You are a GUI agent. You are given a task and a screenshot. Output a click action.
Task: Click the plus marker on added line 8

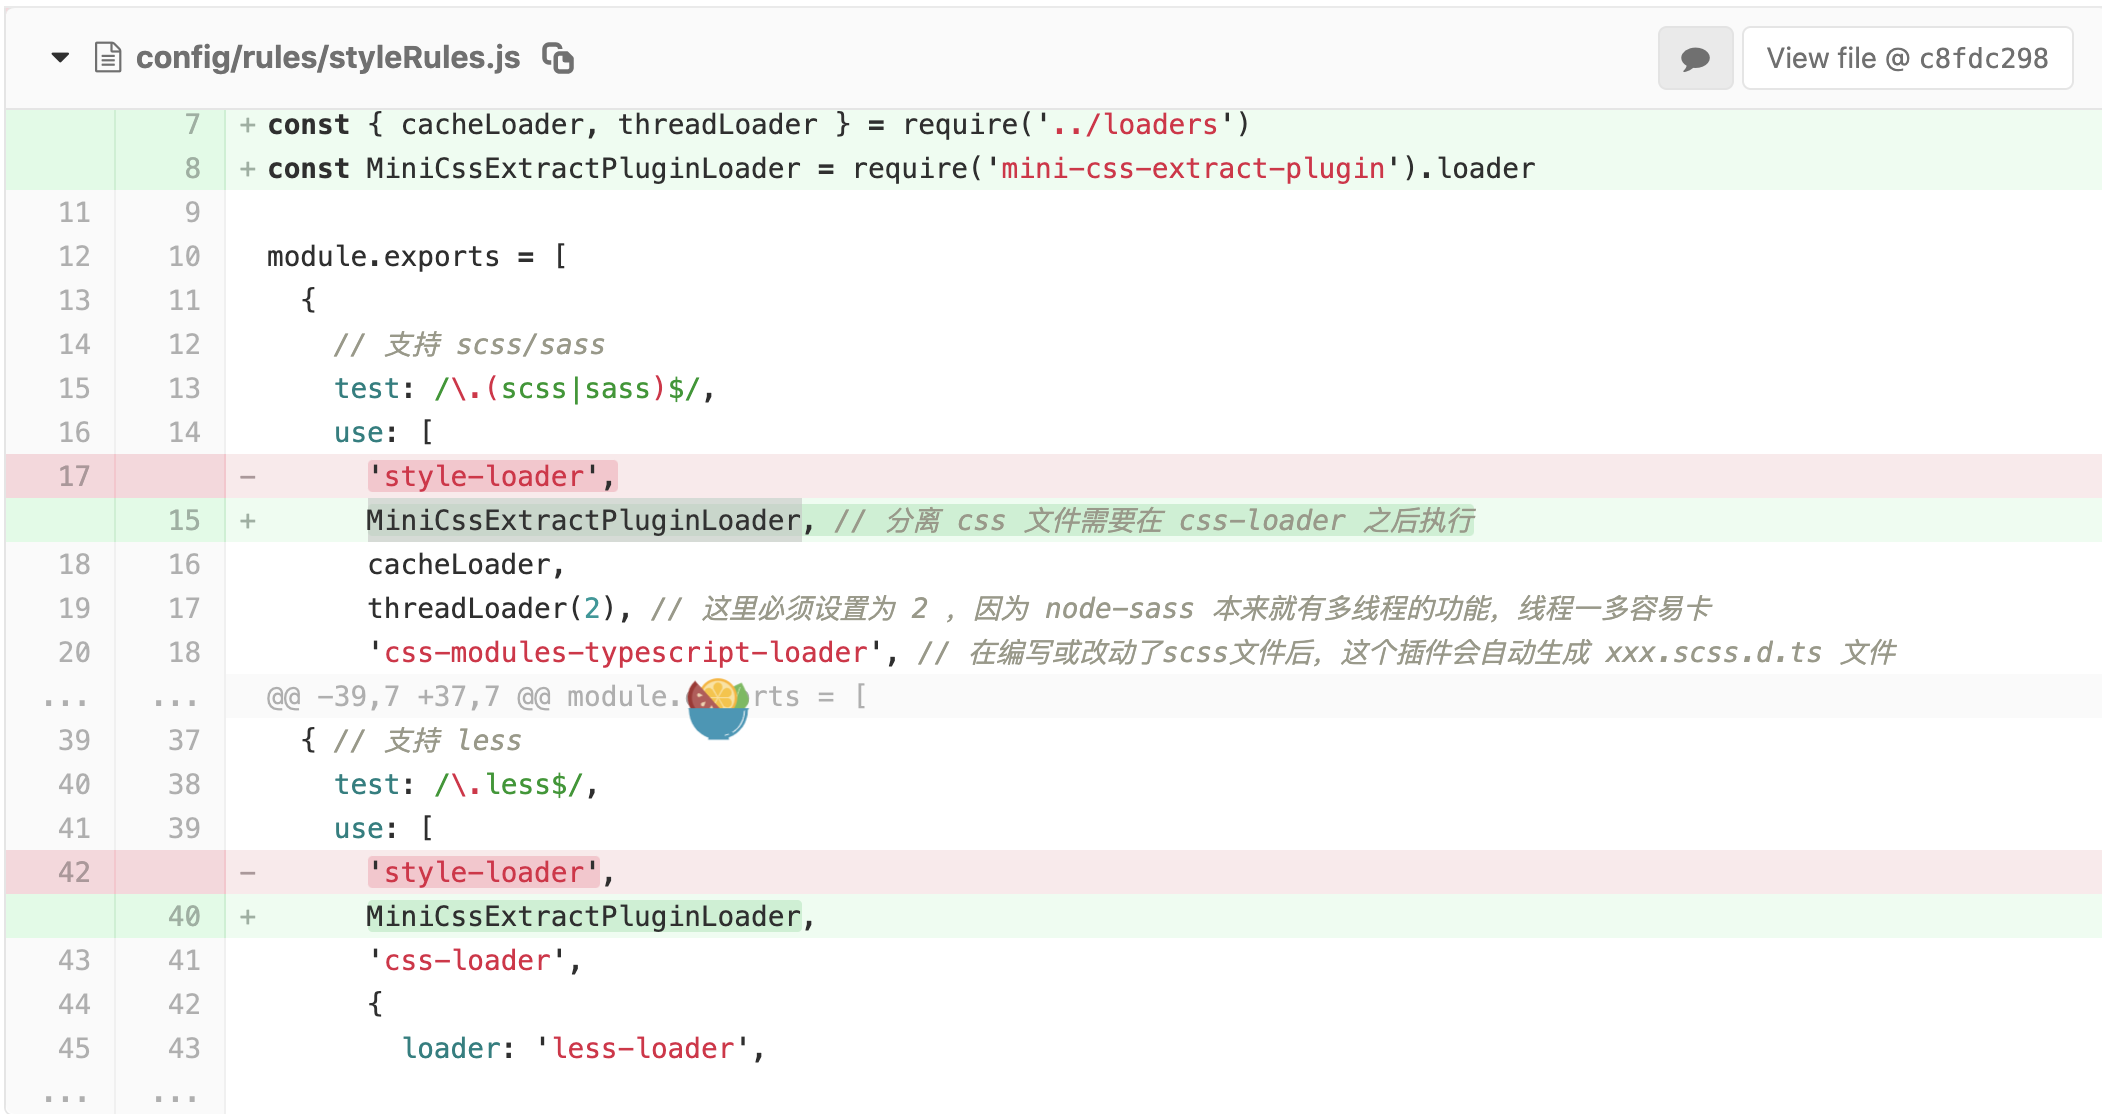coord(248,169)
